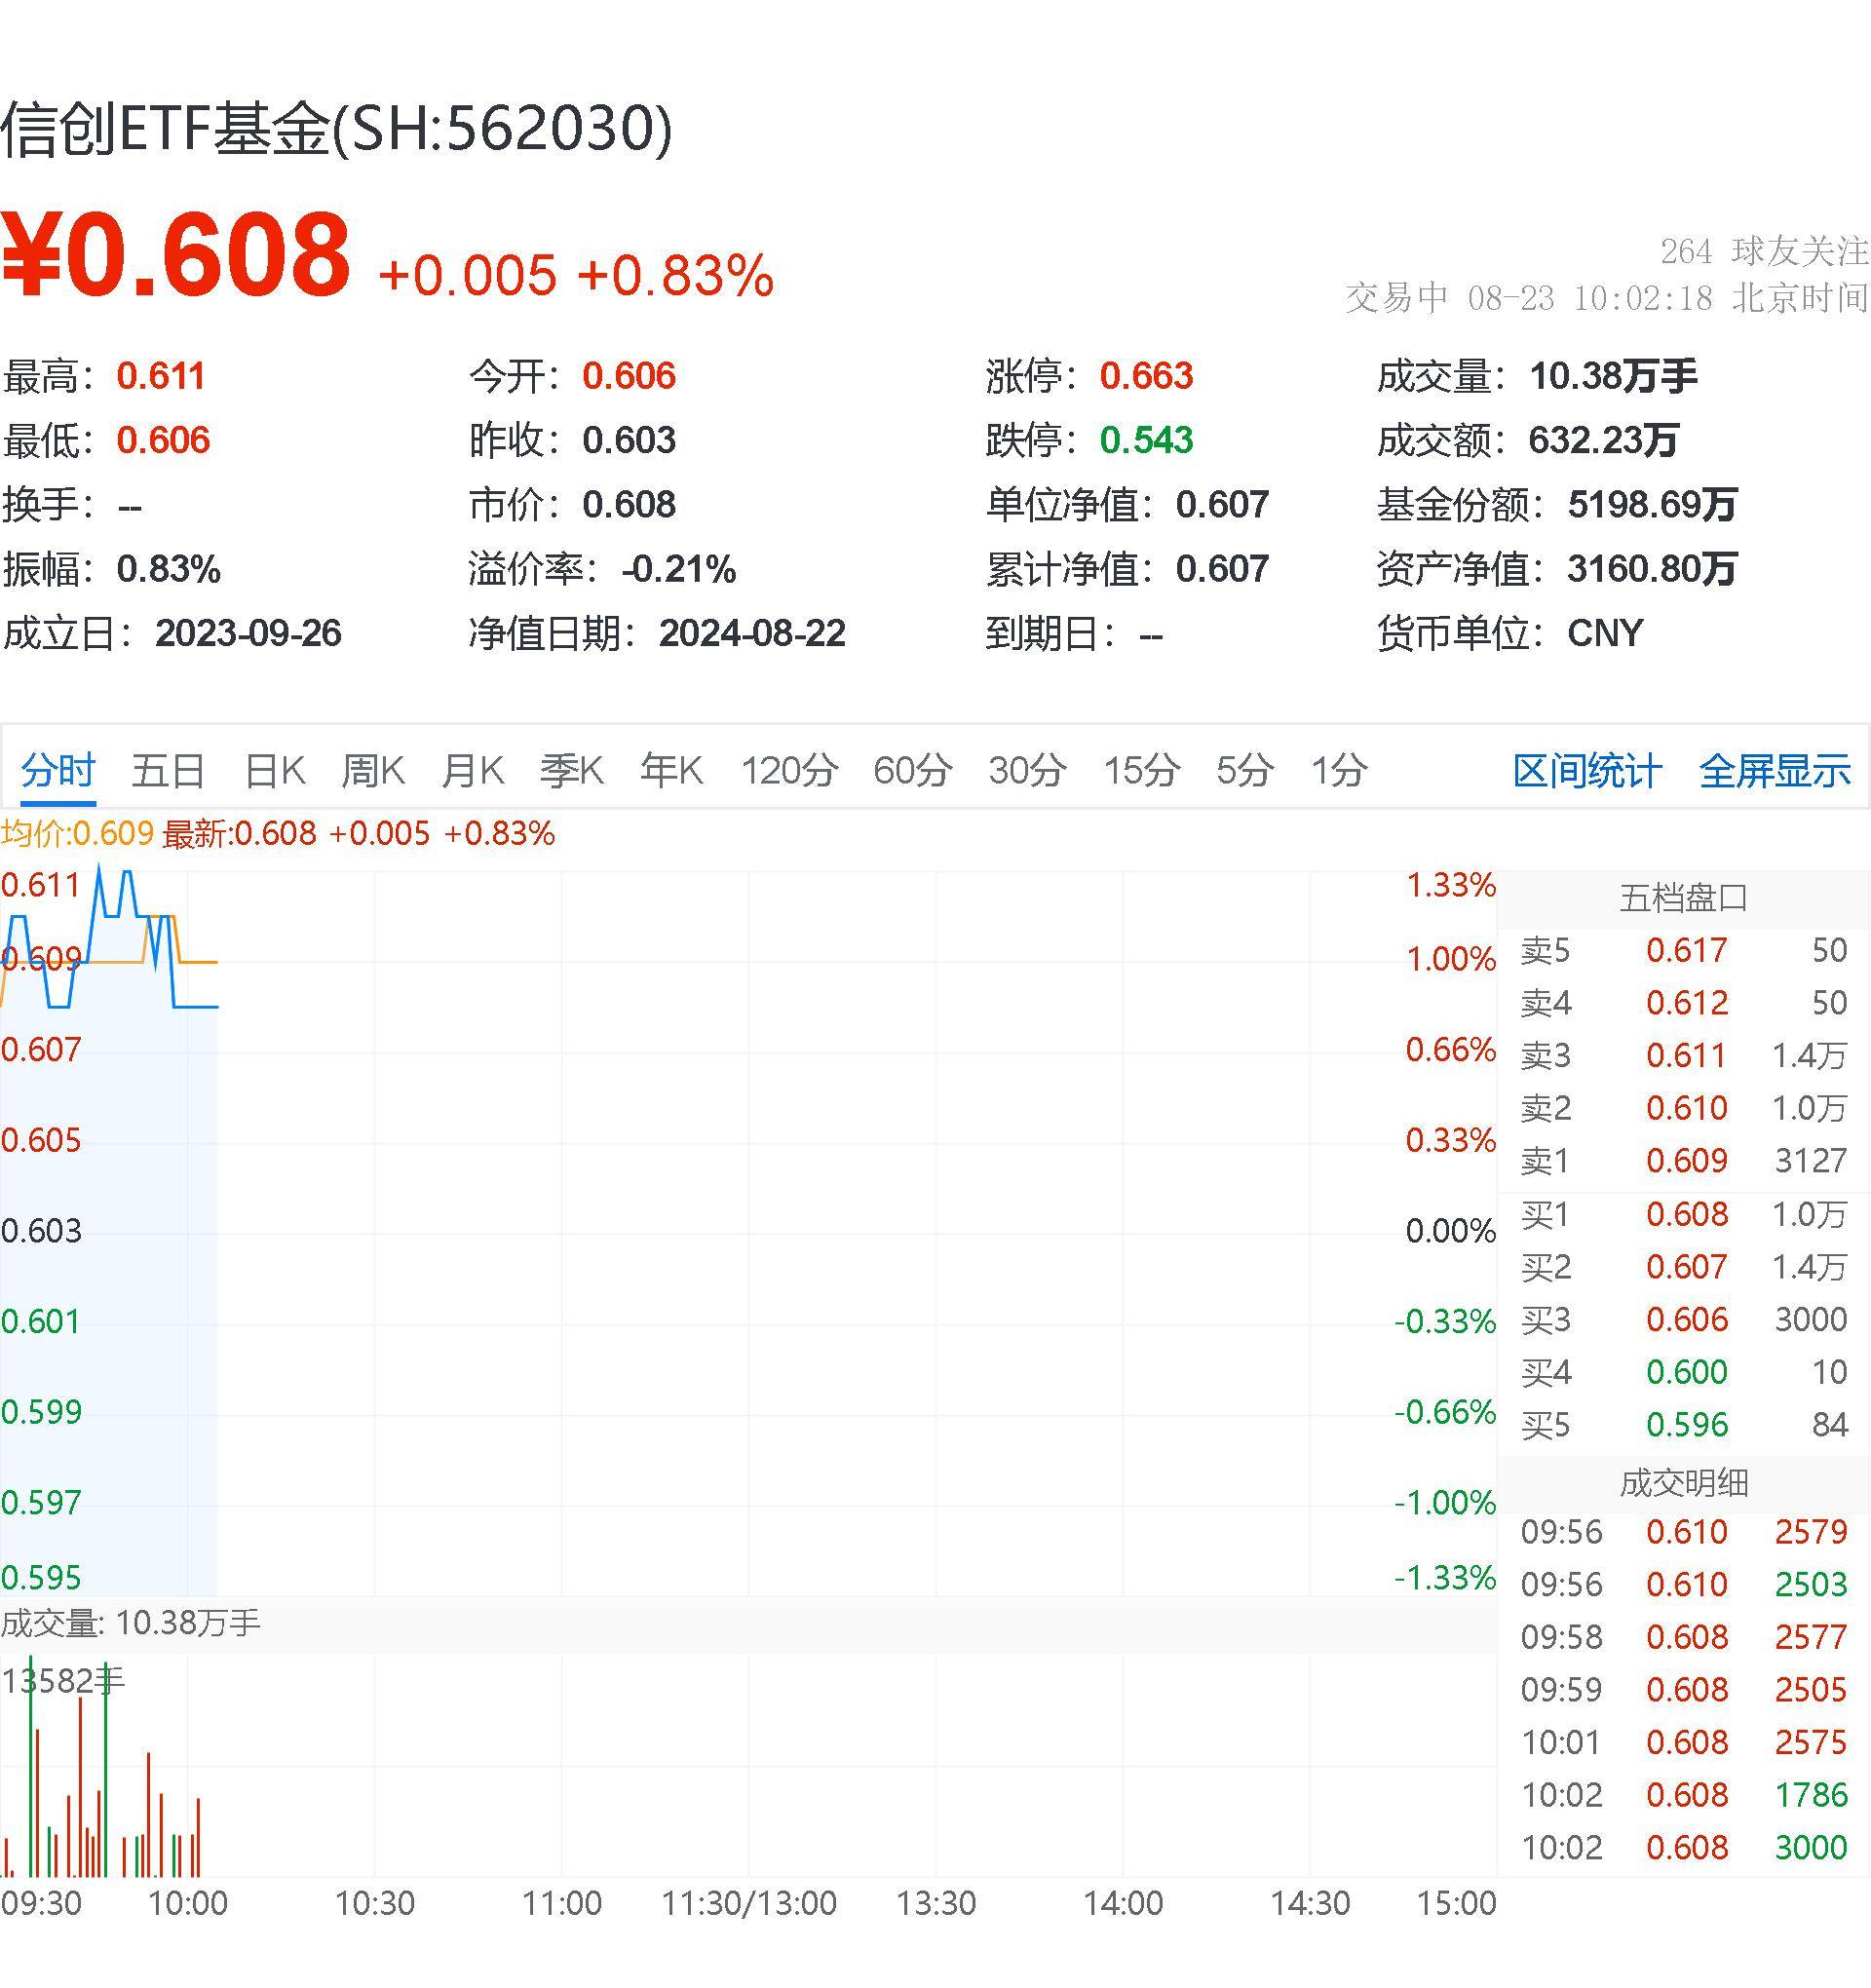Open the 季K chart tab
Screen dimensions: 1871x1988
click(572, 770)
